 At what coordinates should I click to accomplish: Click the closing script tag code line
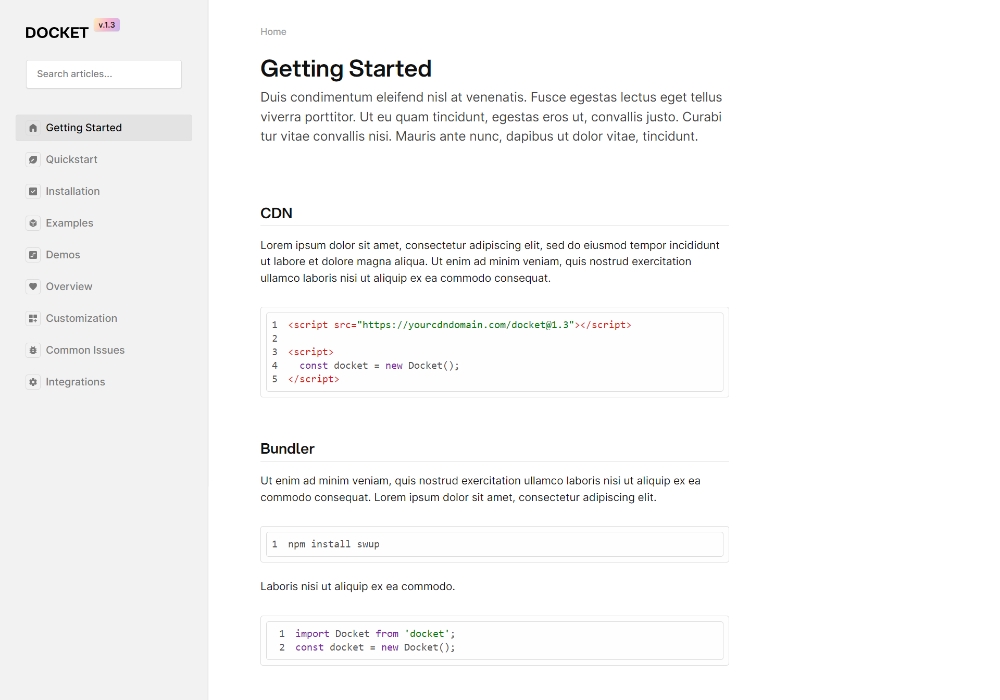point(313,379)
